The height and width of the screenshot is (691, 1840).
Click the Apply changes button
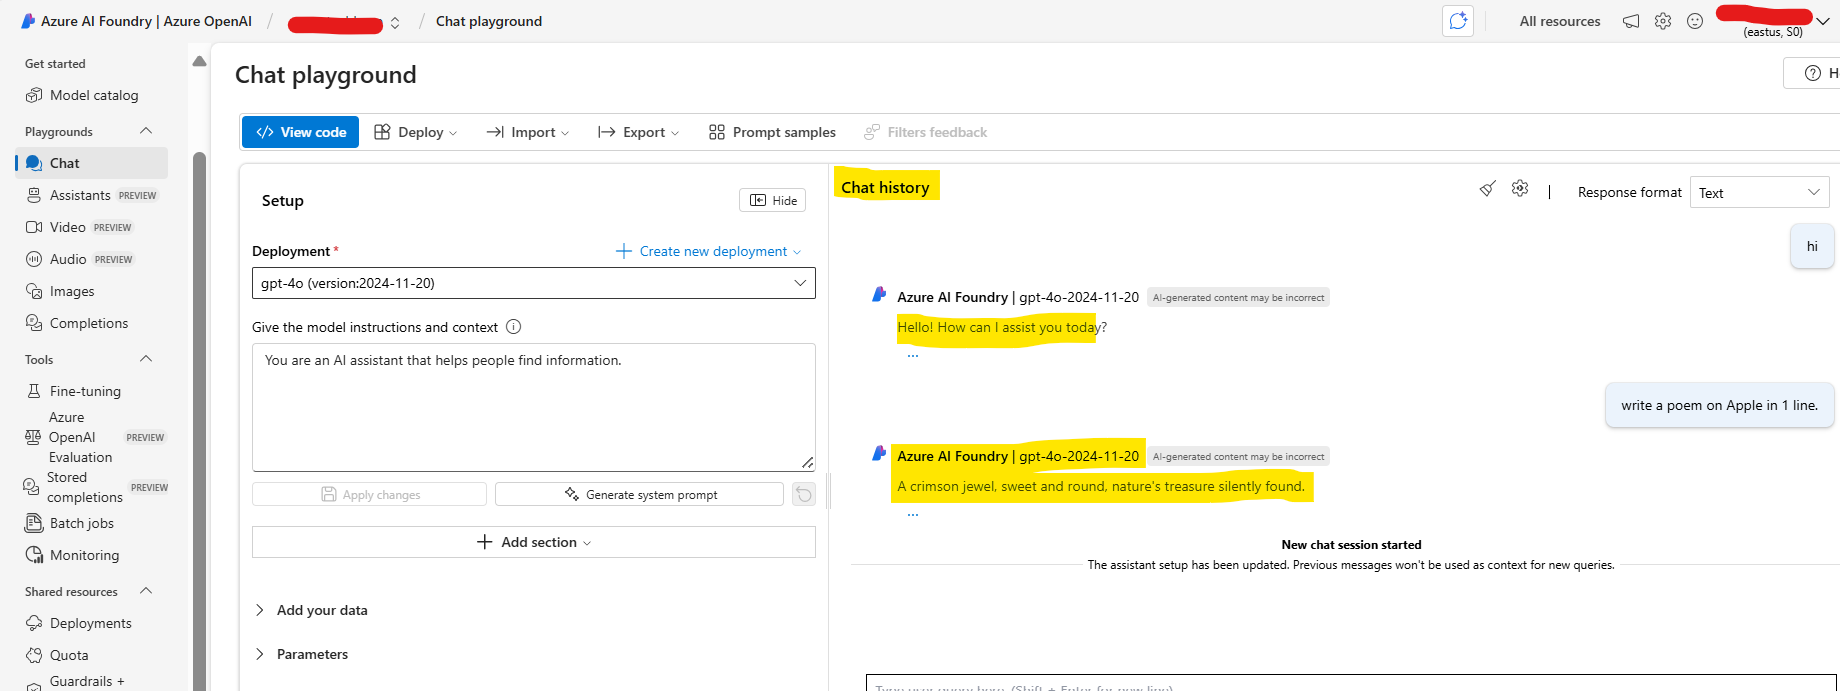point(369,494)
